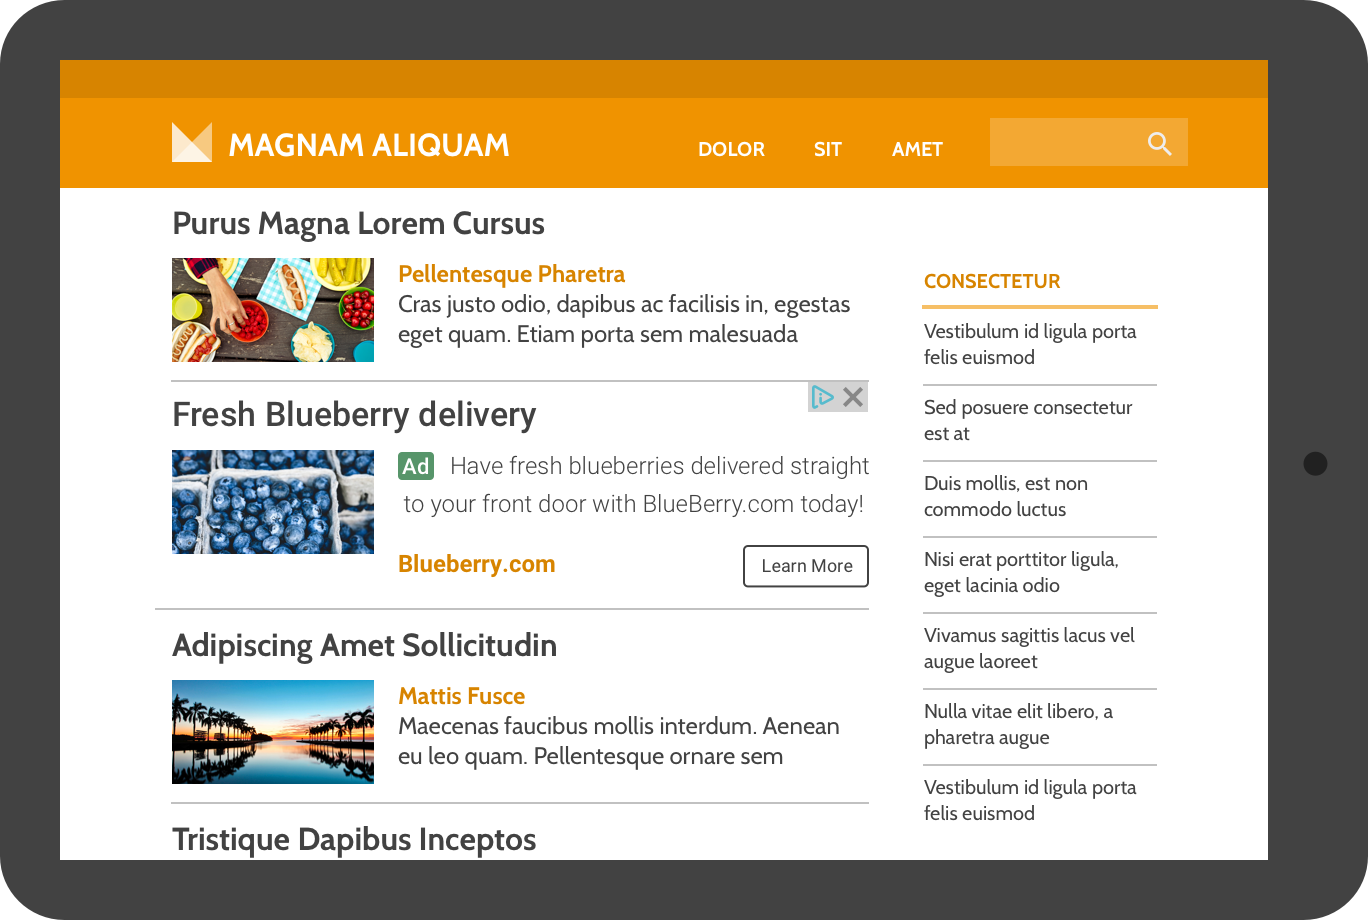Open the palm tree sunset thumbnail

273,732
